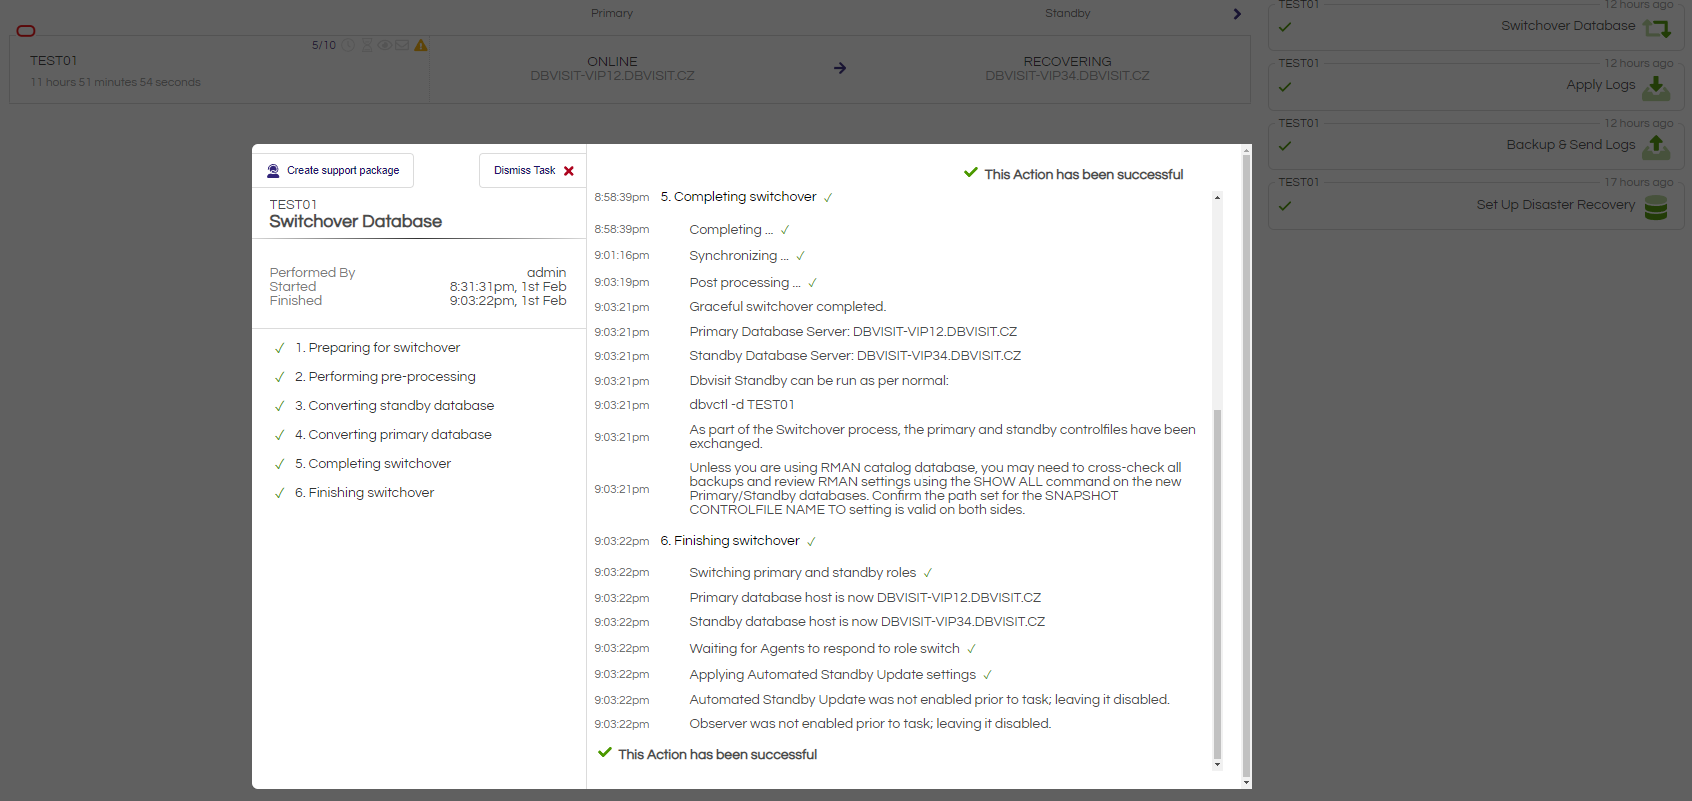Click the scroll-down arrow of the log panel

[x=1217, y=765]
